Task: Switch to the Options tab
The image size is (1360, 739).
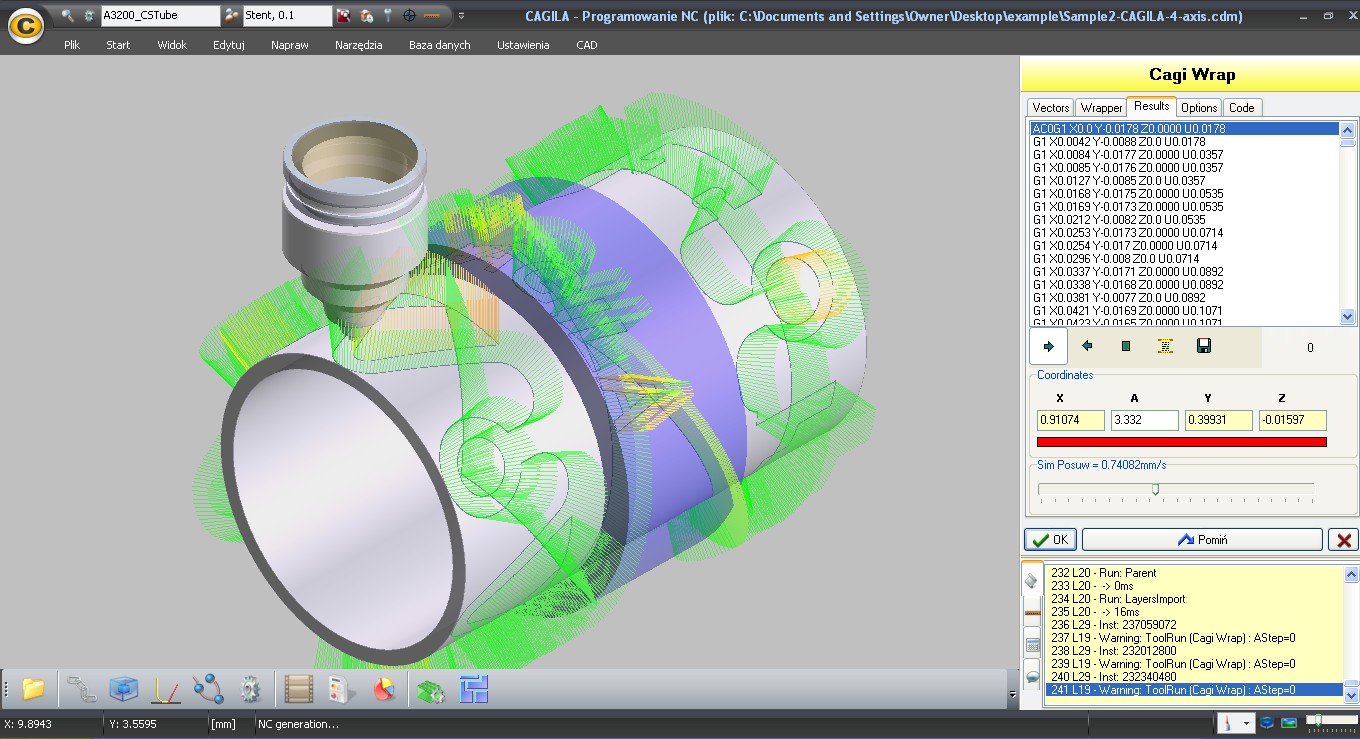Action: (x=1199, y=107)
